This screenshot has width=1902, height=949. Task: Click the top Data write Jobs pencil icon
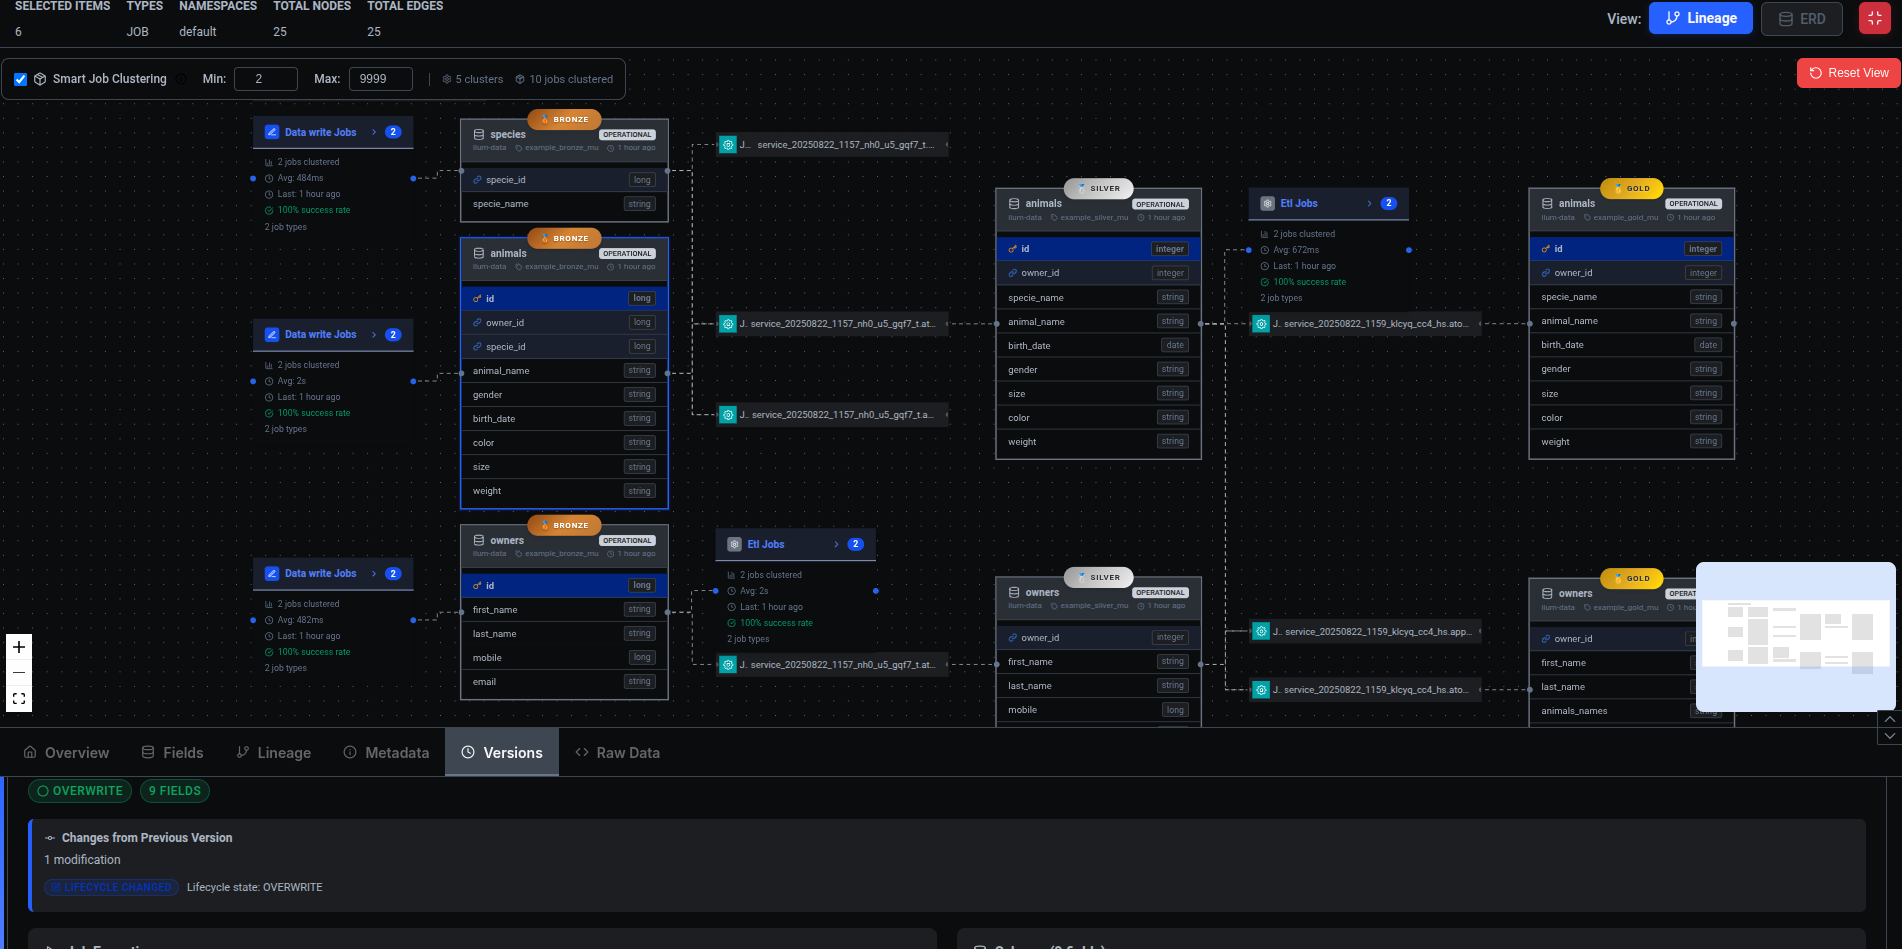coord(272,132)
